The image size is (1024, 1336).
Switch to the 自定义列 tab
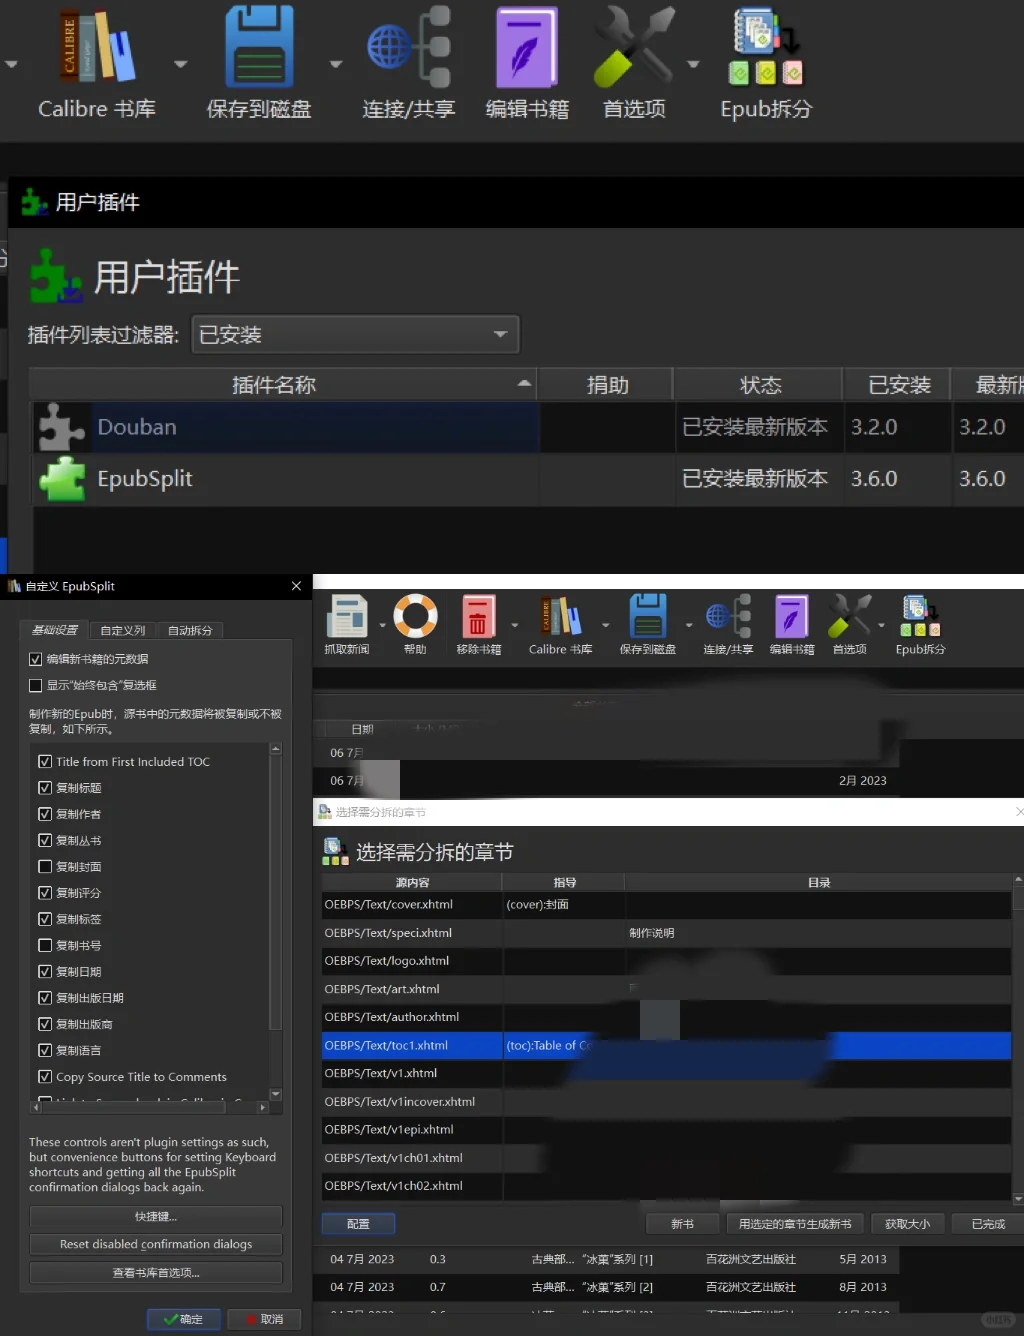123,630
